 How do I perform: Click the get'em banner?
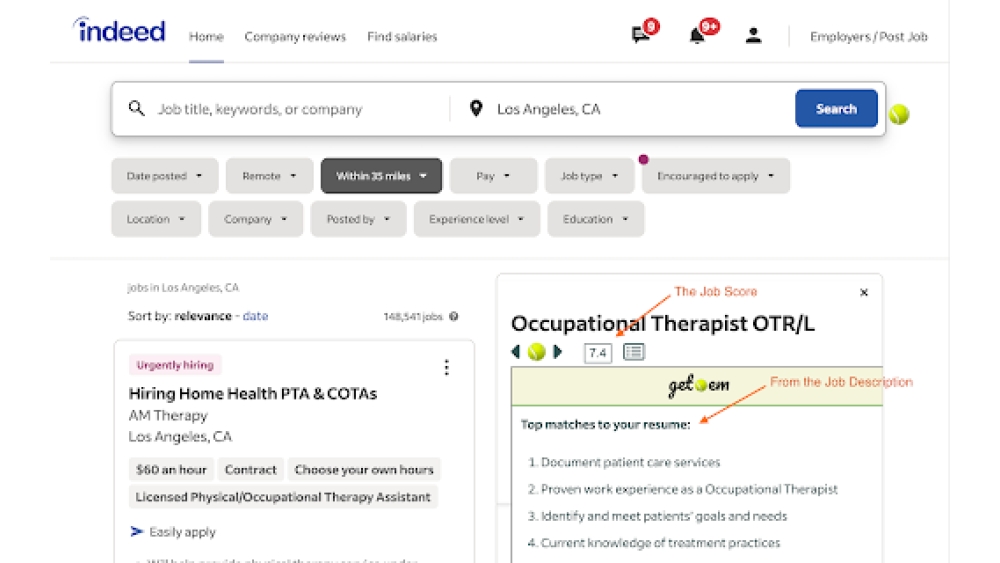697,386
